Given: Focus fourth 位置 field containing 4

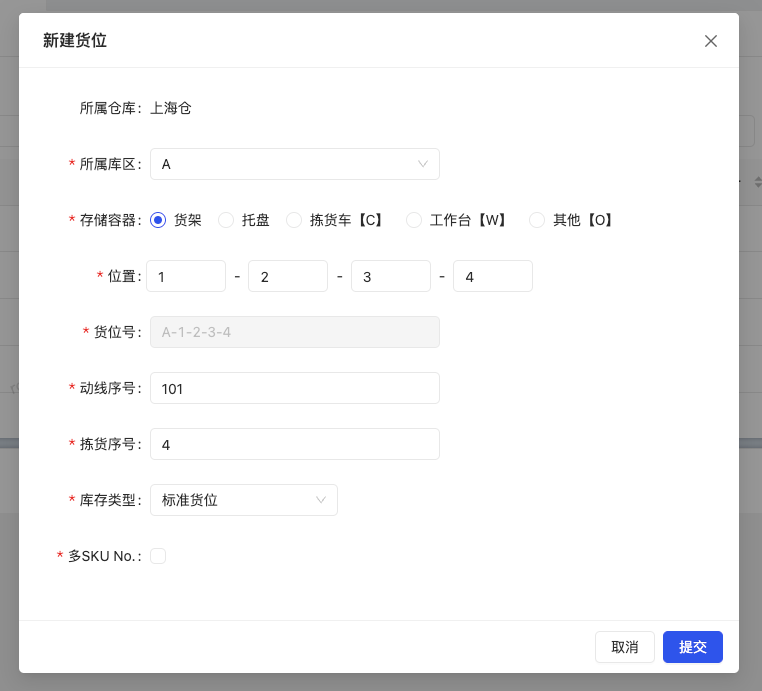Looking at the screenshot, I should click(493, 276).
